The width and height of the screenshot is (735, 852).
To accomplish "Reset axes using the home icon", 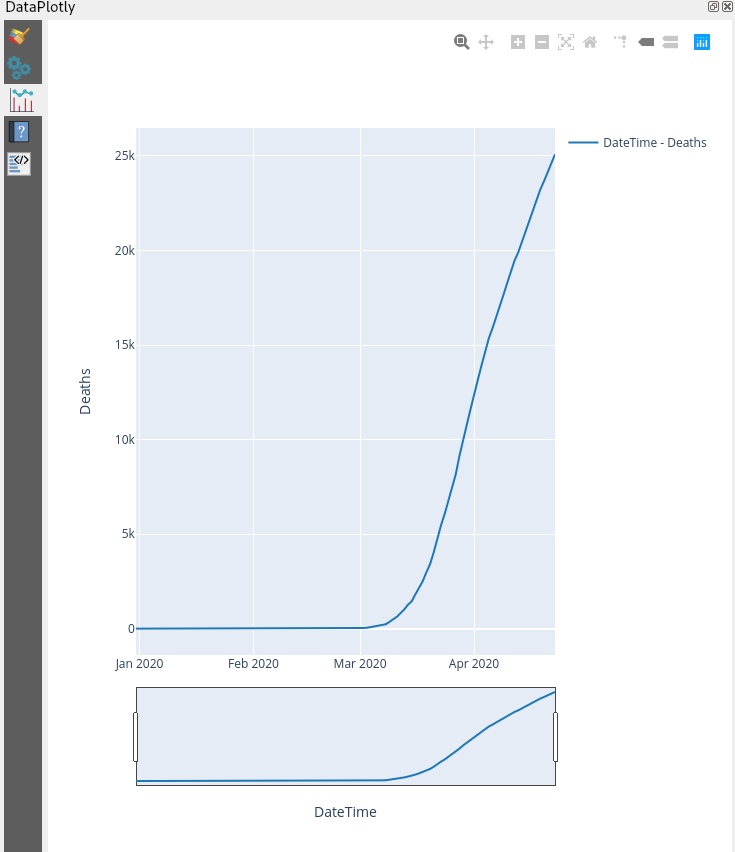I will pos(590,42).
